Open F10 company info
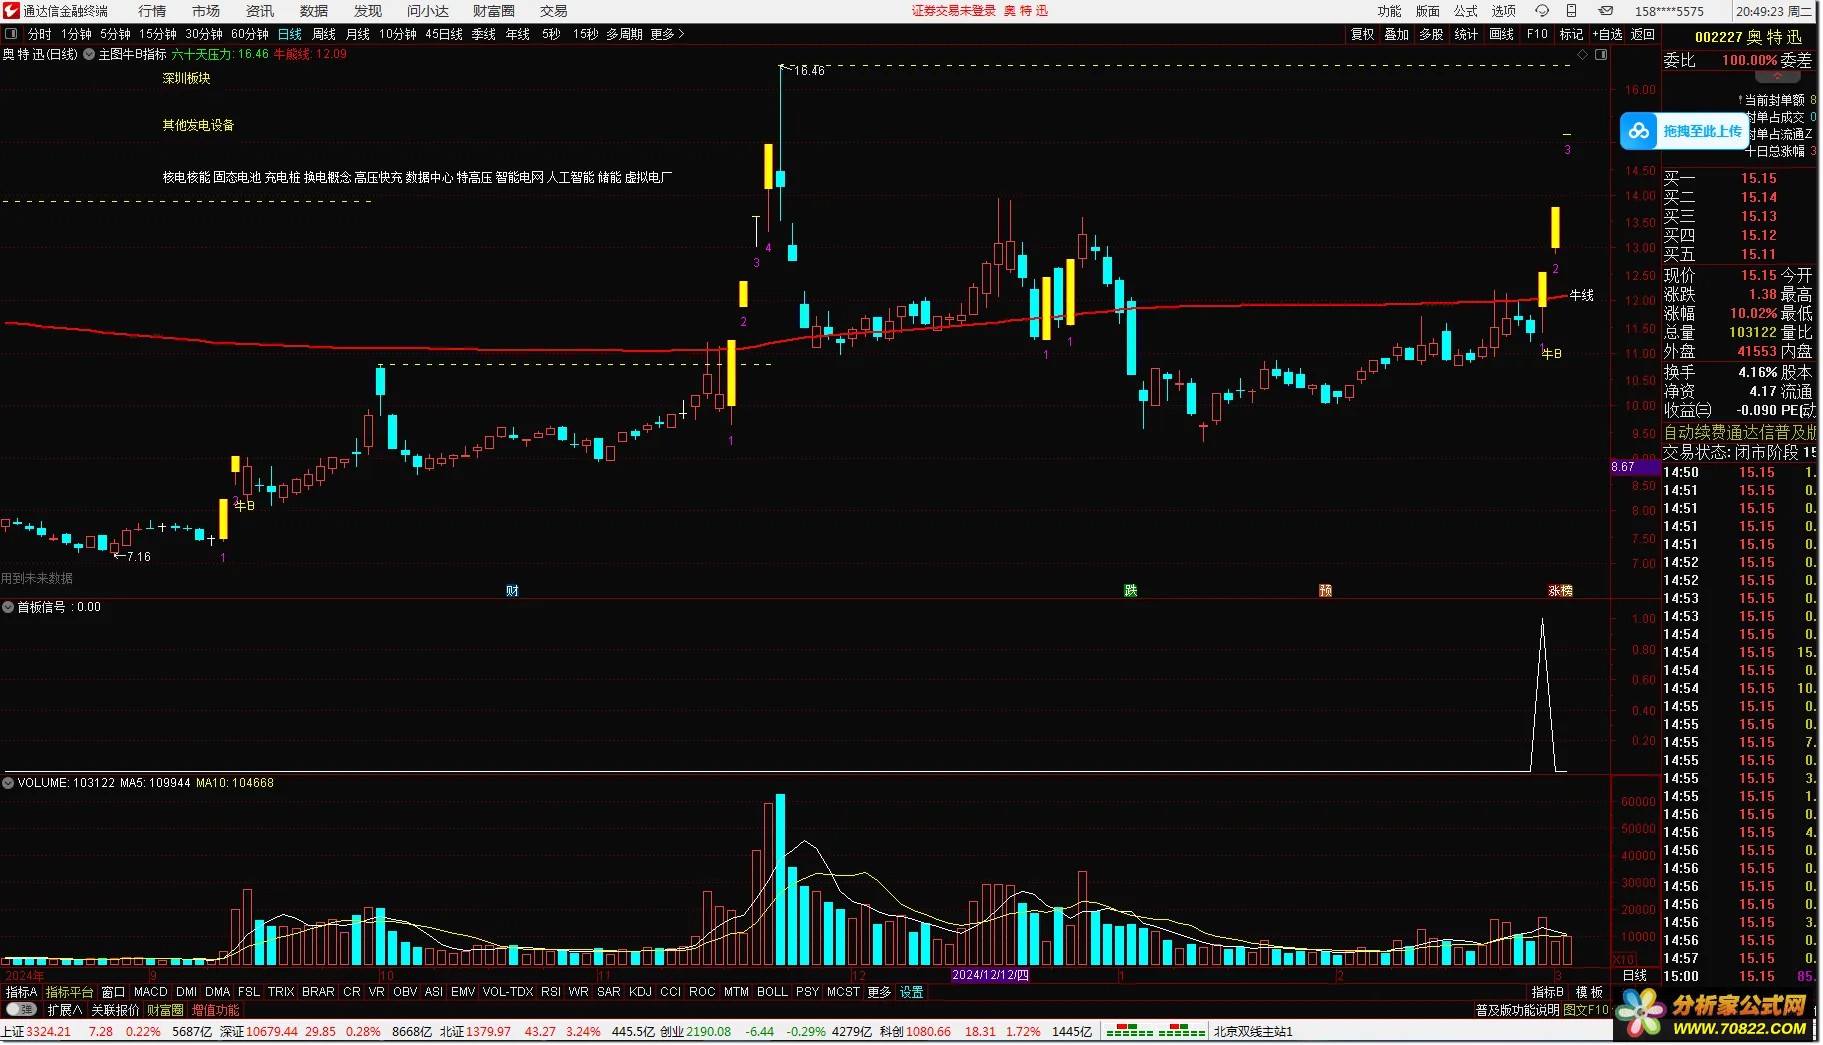This screenshot has height=1045, width=1823. (x=1538, y=34)
